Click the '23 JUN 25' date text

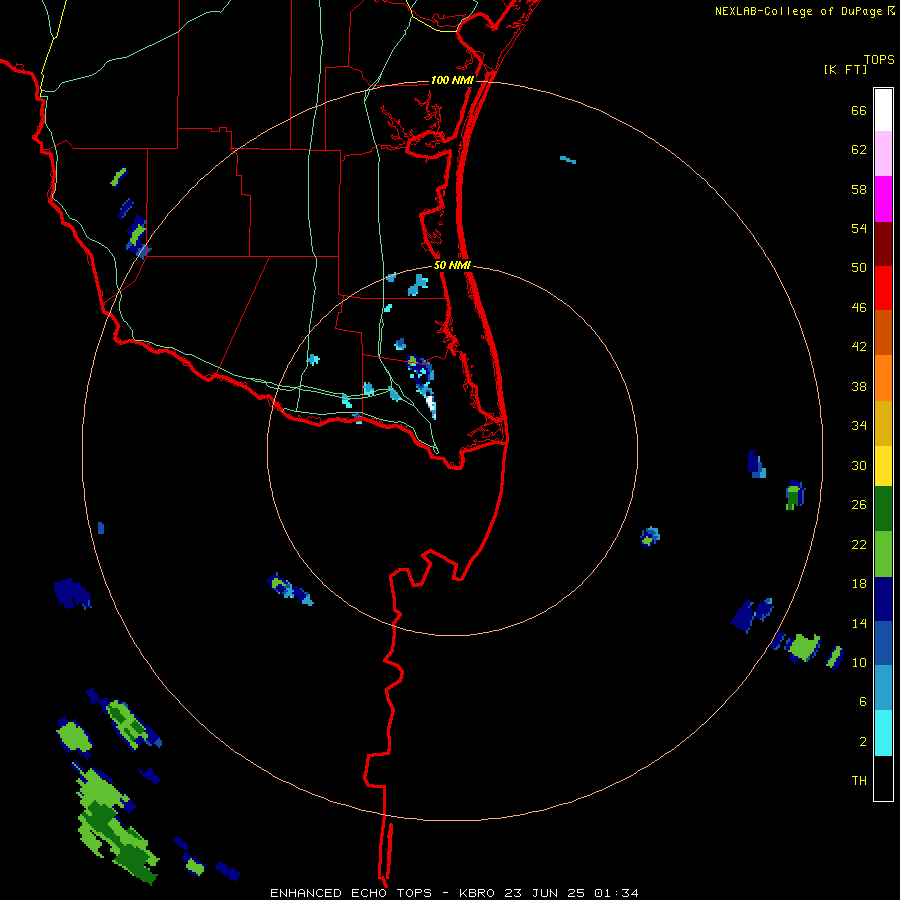tap(544, 893)
